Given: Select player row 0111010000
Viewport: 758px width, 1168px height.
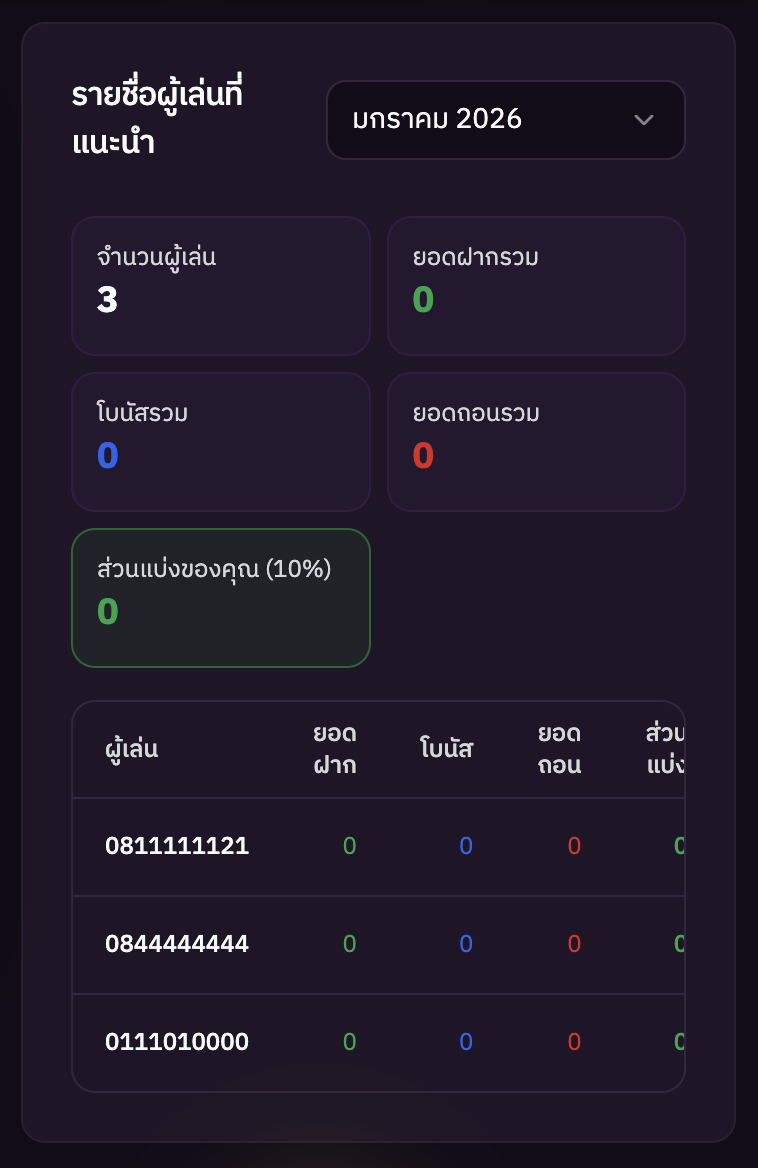Looking at the screenshot, I should click(x=177, y=1043).
